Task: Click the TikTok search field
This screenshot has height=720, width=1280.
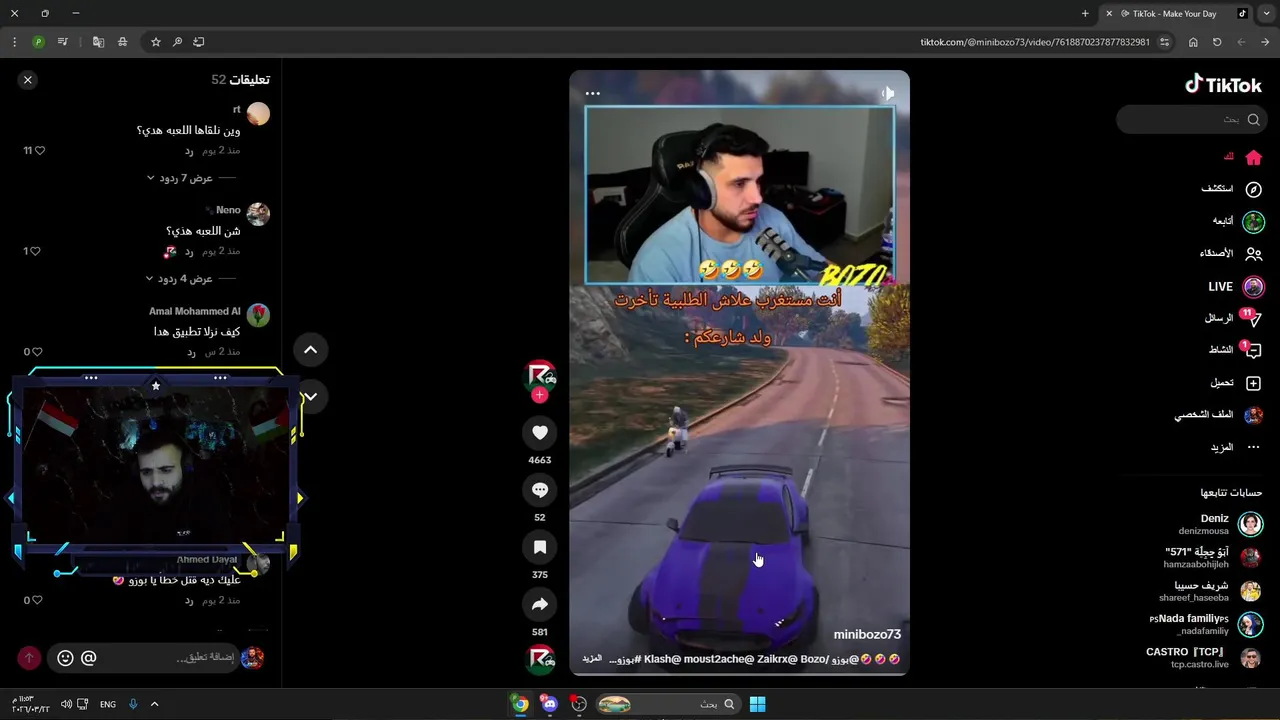Action: click(x=1190, y=119)
